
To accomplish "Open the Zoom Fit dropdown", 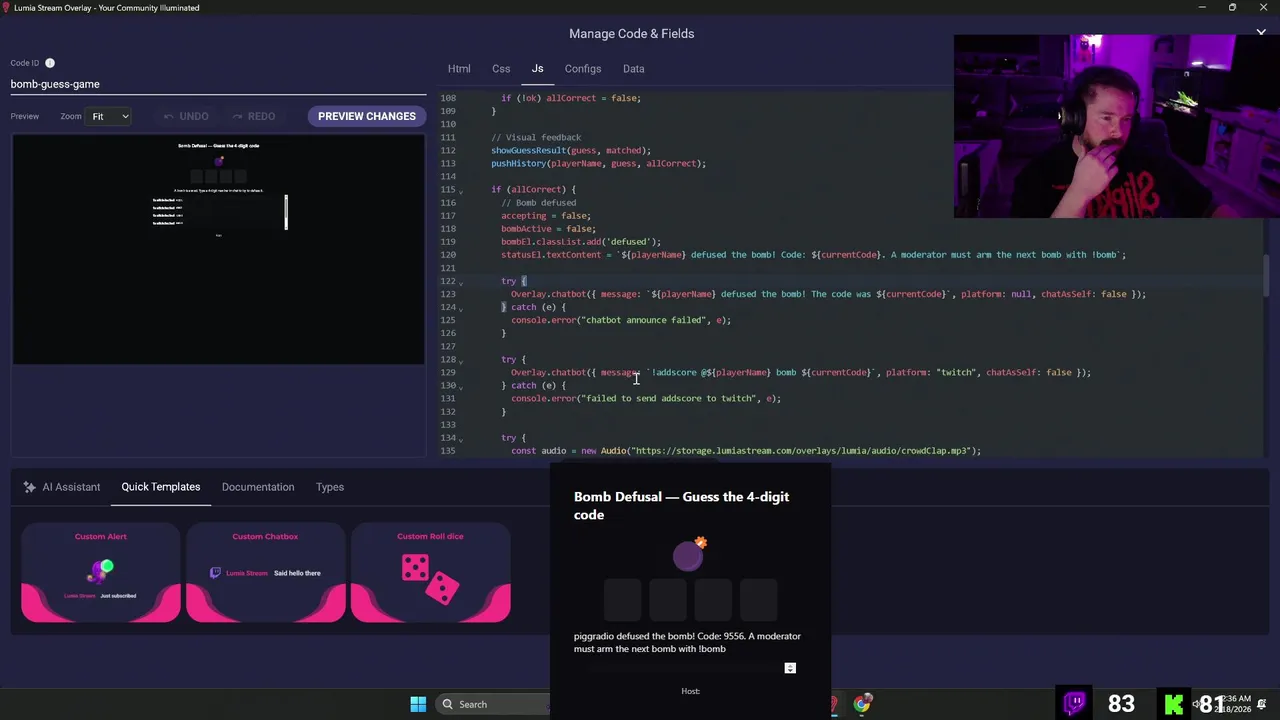I will click(110, 116).
